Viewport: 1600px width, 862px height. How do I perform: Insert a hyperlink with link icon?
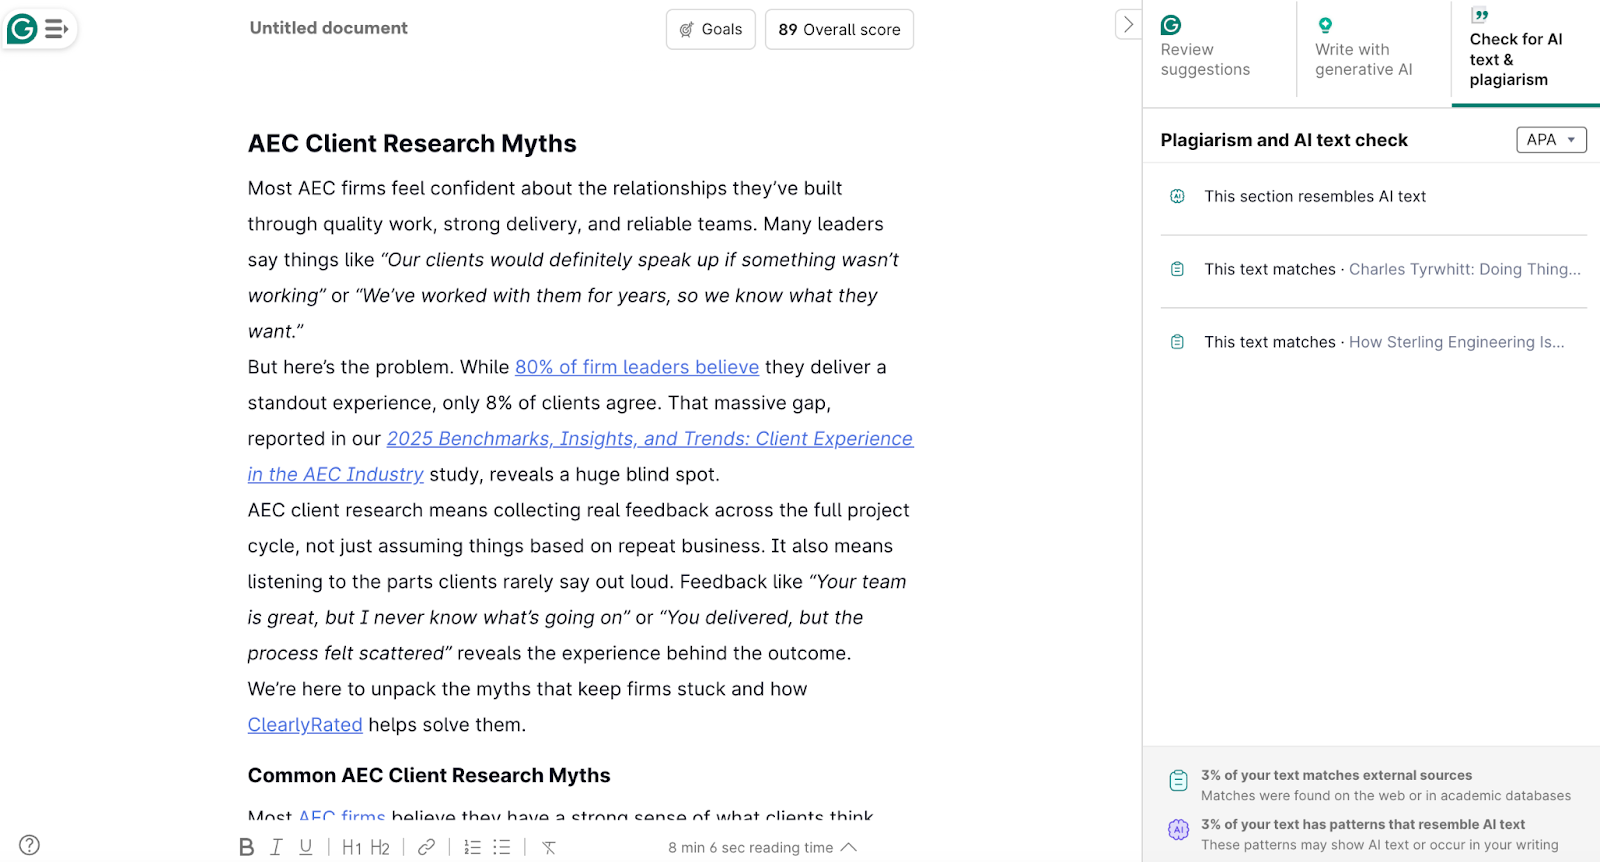click(426, 847)
